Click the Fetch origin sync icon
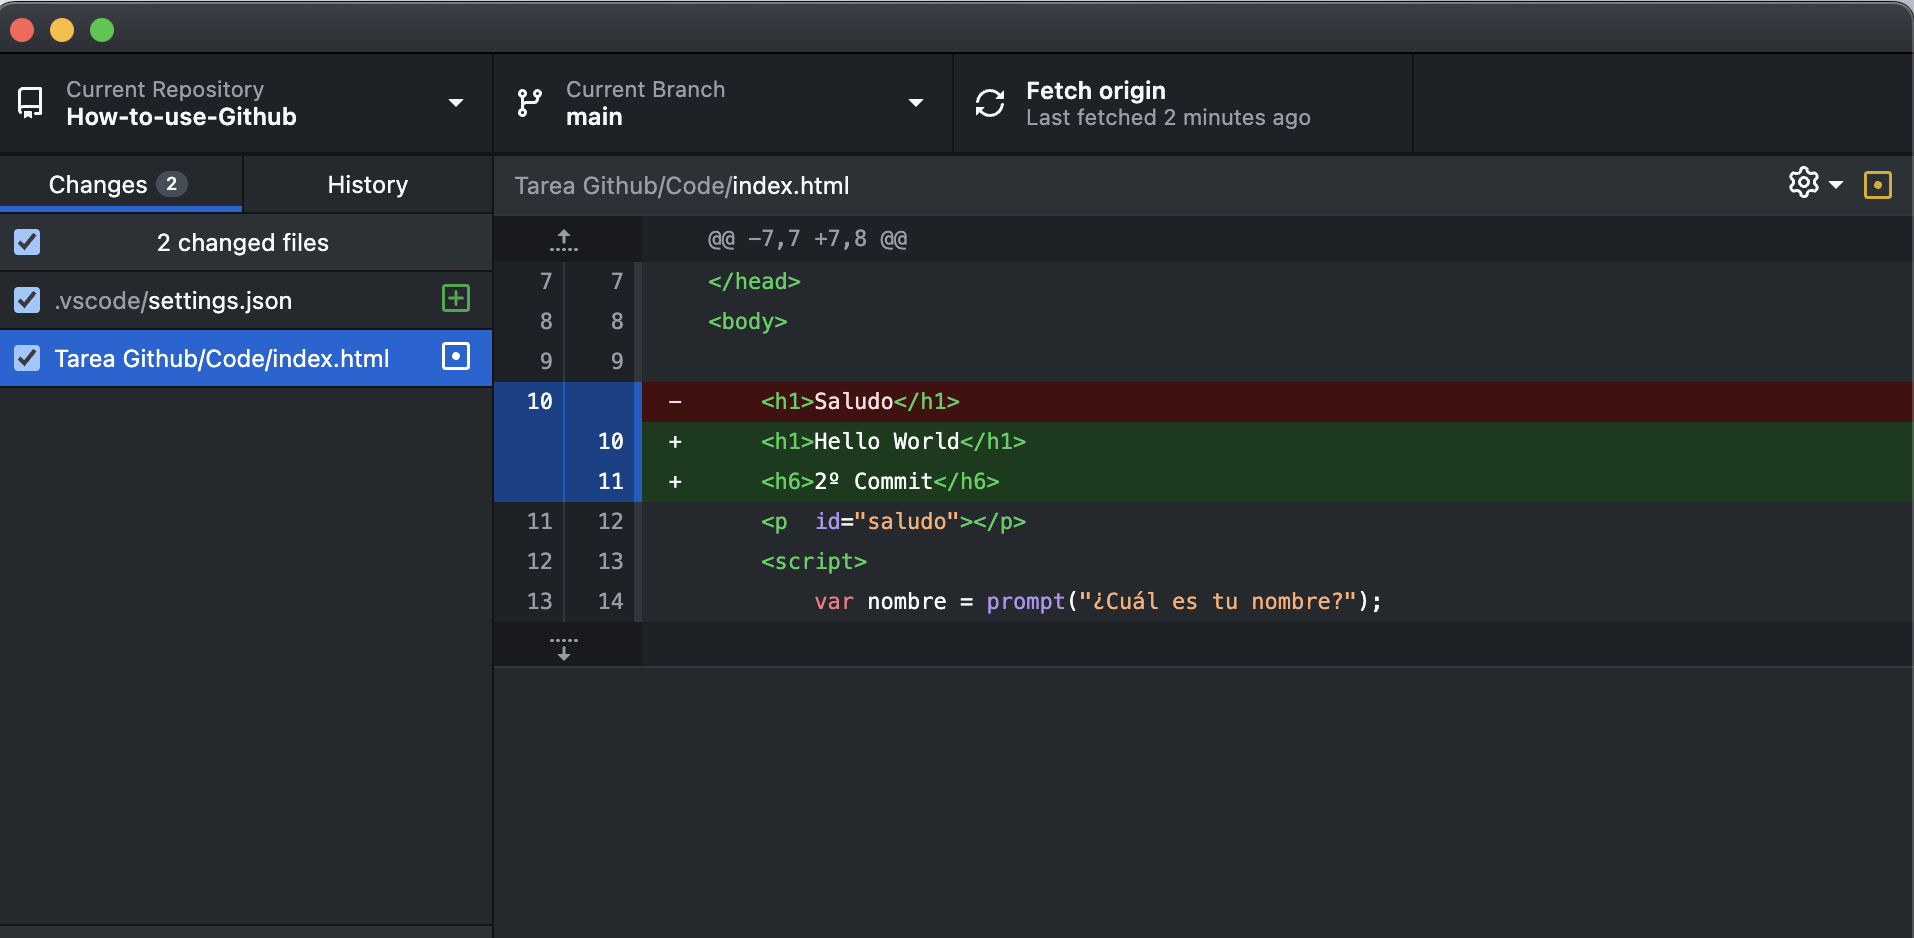Viewport: 1914px width, 938px height. 990,103
